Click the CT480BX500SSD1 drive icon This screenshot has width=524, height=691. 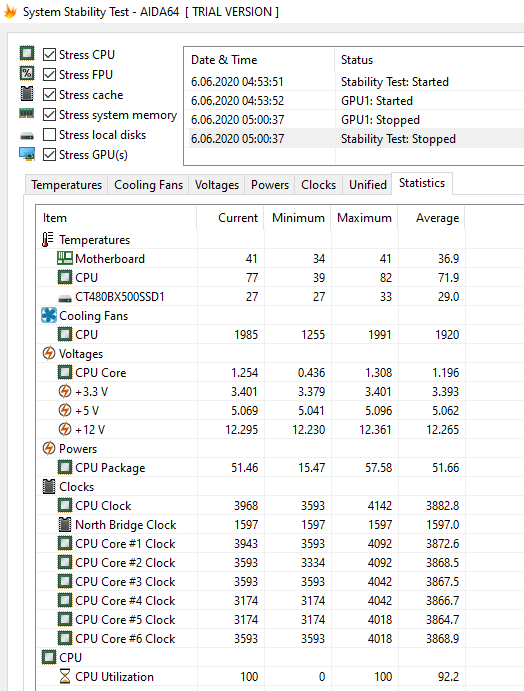65,299
